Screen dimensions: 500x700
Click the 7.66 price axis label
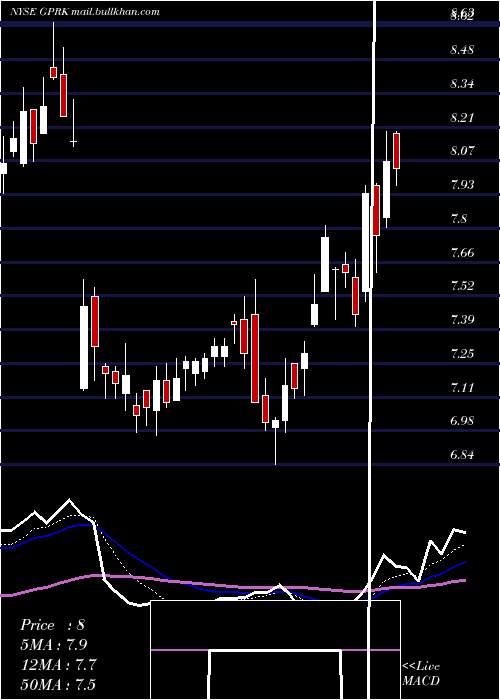click(462, 253)
